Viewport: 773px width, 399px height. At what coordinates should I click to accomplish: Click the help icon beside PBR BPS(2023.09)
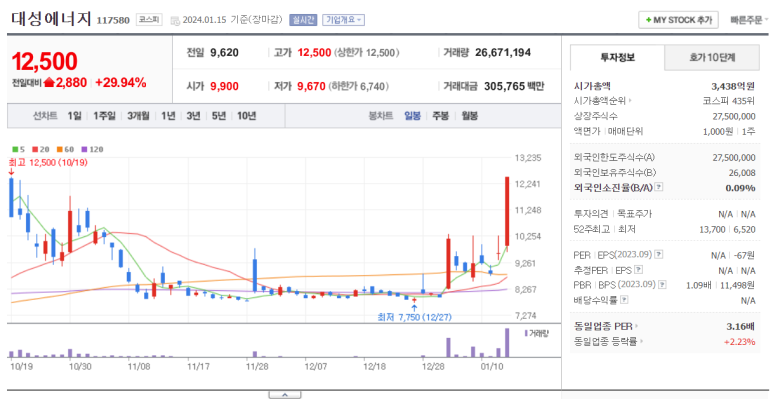tap(663, 284)
